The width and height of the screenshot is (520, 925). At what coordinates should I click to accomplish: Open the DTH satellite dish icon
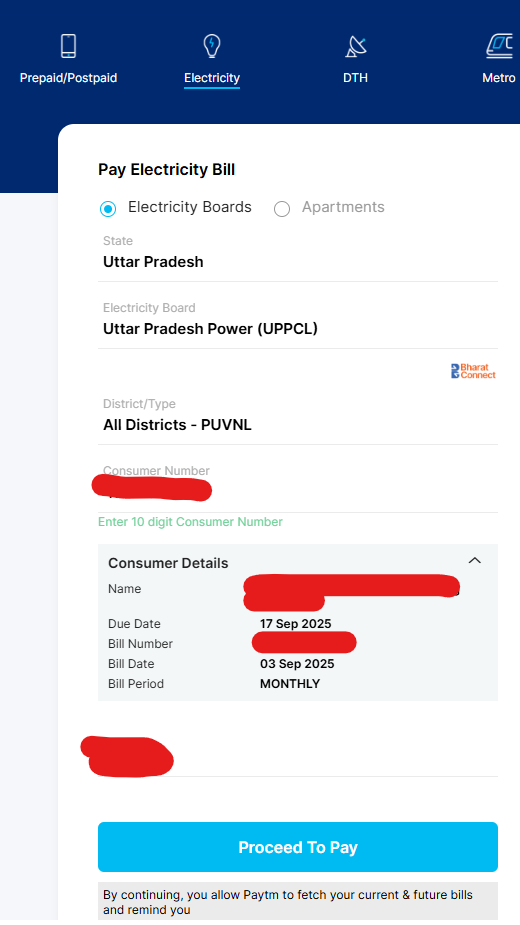coord(355,47)
